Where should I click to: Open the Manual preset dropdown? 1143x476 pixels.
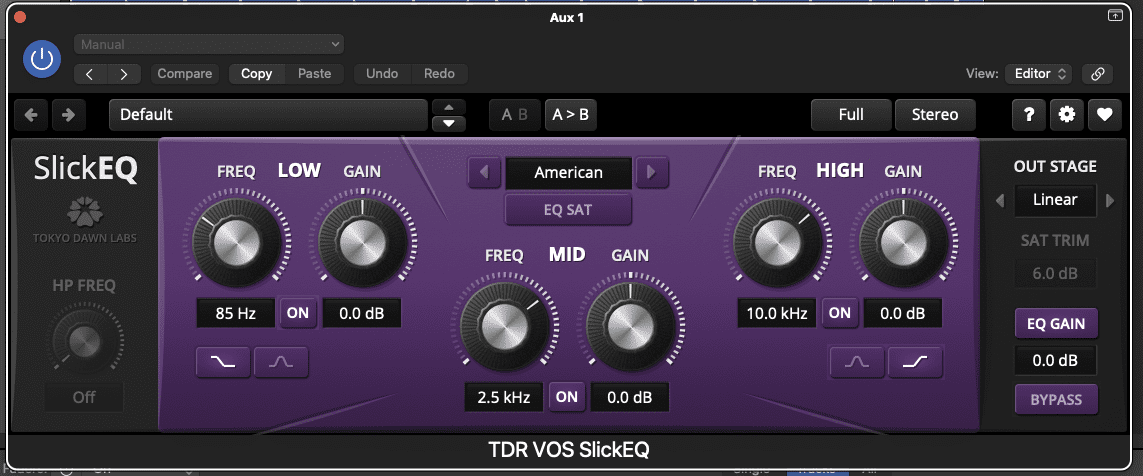[208, 44]
